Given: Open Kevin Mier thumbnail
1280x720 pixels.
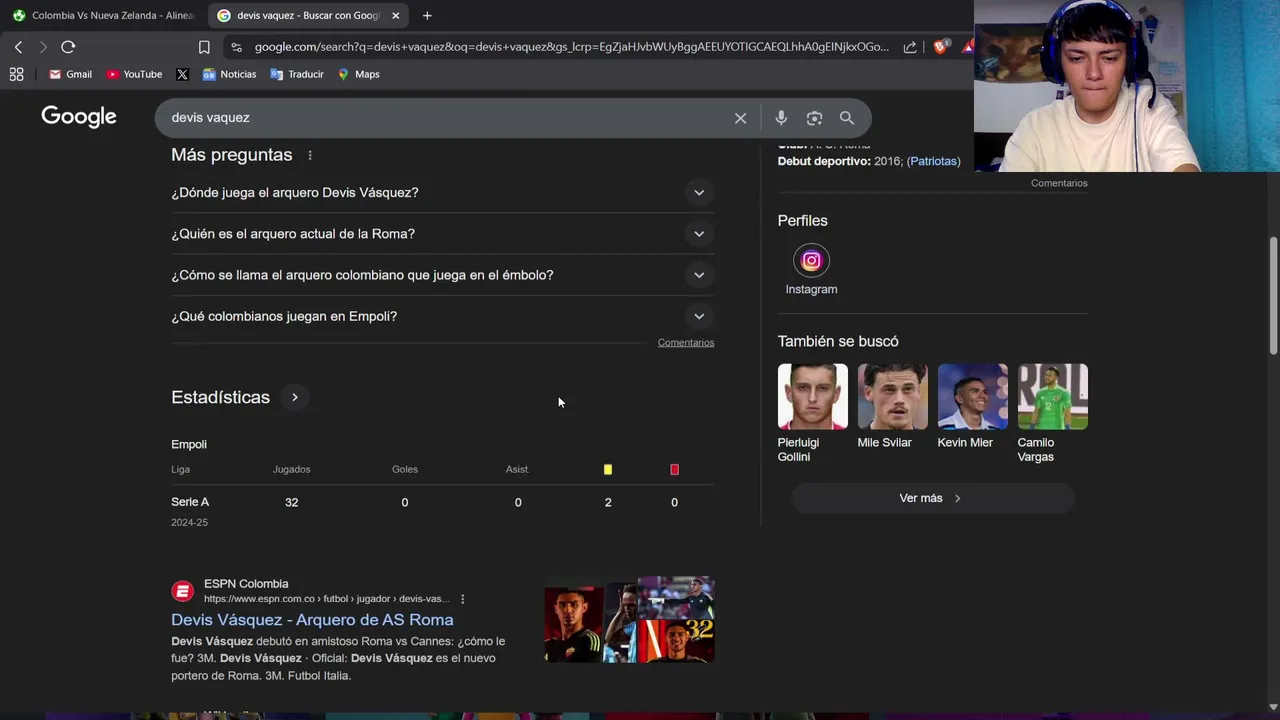Looking at the screenshot, I should (x=972, y=397).
